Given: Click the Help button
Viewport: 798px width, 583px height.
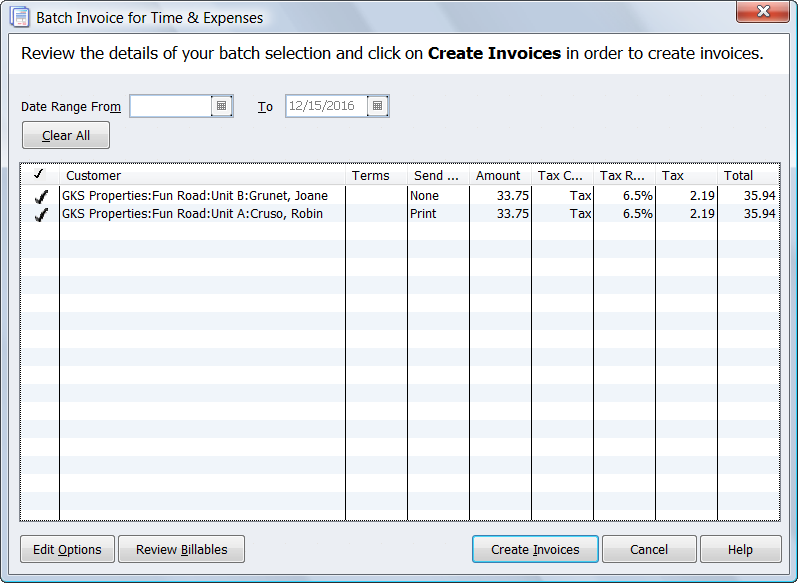Looking at the screenshot, I should 740,549.
